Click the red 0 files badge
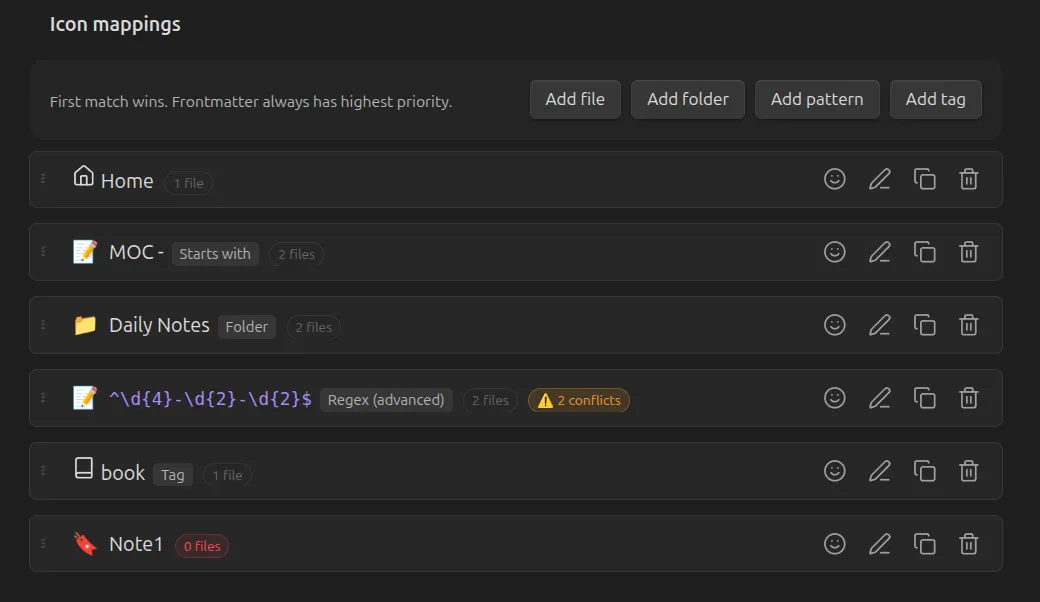This screenshot has width=1040, height=602. point(202,546)
